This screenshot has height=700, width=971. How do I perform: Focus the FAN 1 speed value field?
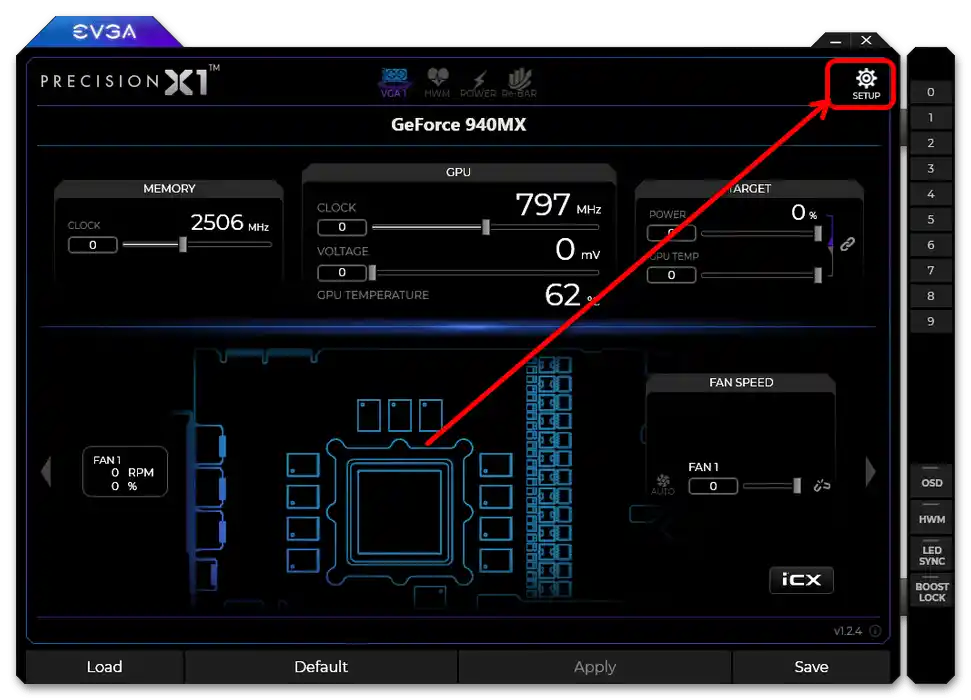click(x=713, y=486)
